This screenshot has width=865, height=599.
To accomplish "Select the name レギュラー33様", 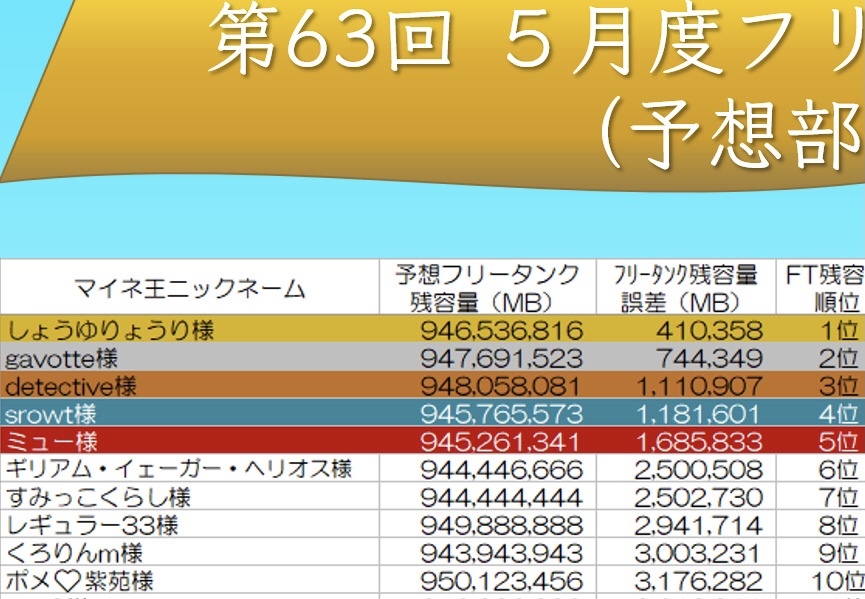I will coord(92,525).
